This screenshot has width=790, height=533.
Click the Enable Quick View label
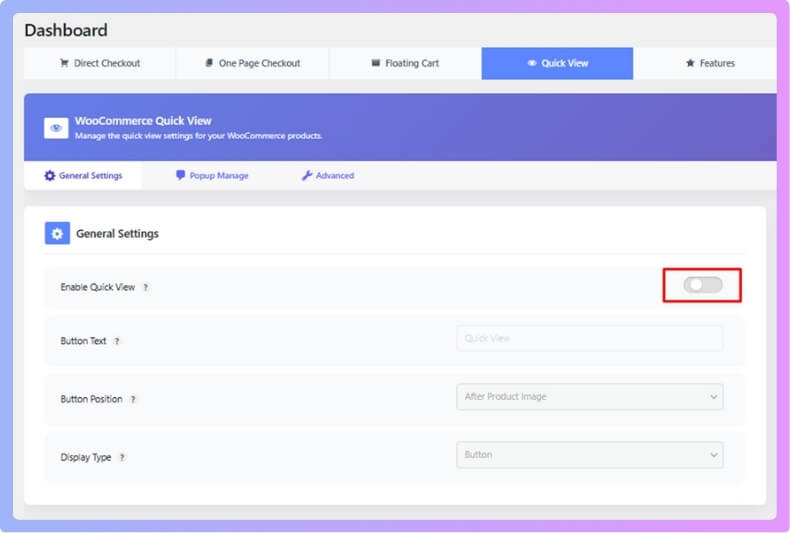click(x=98, y=287)
